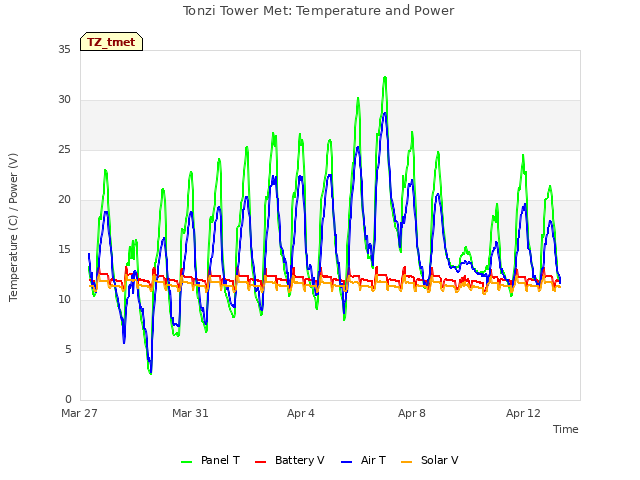The image size is (640, 480).
Task: Click the 'Apr 8' x-axis tick label
Action: tap(412, 413)
